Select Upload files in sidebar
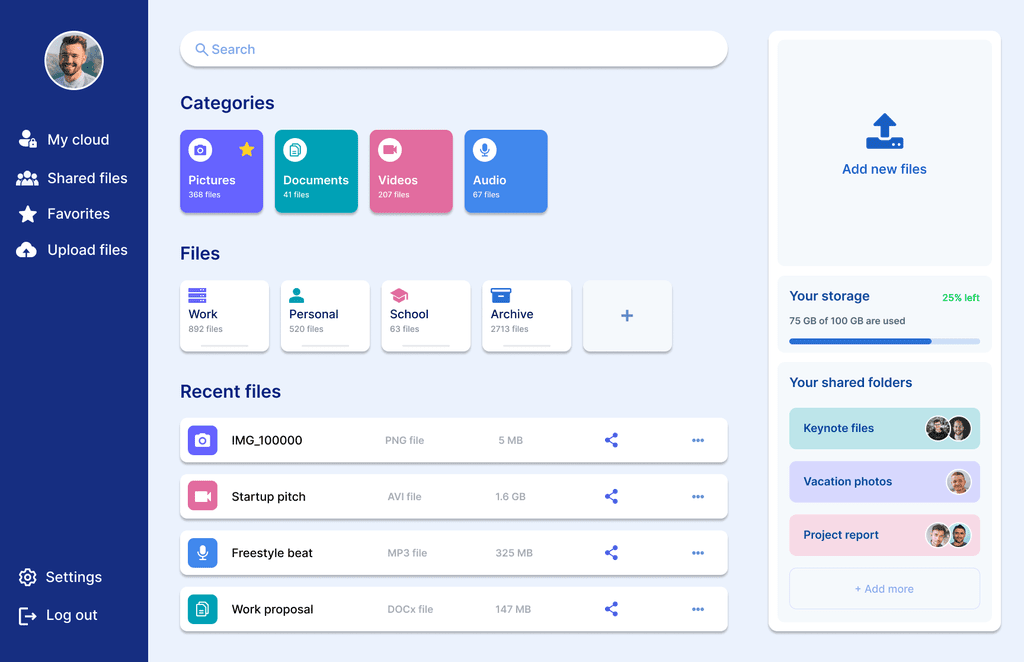Image resolution: width=1024 pixels, height=662 pixels. point(72,249)
